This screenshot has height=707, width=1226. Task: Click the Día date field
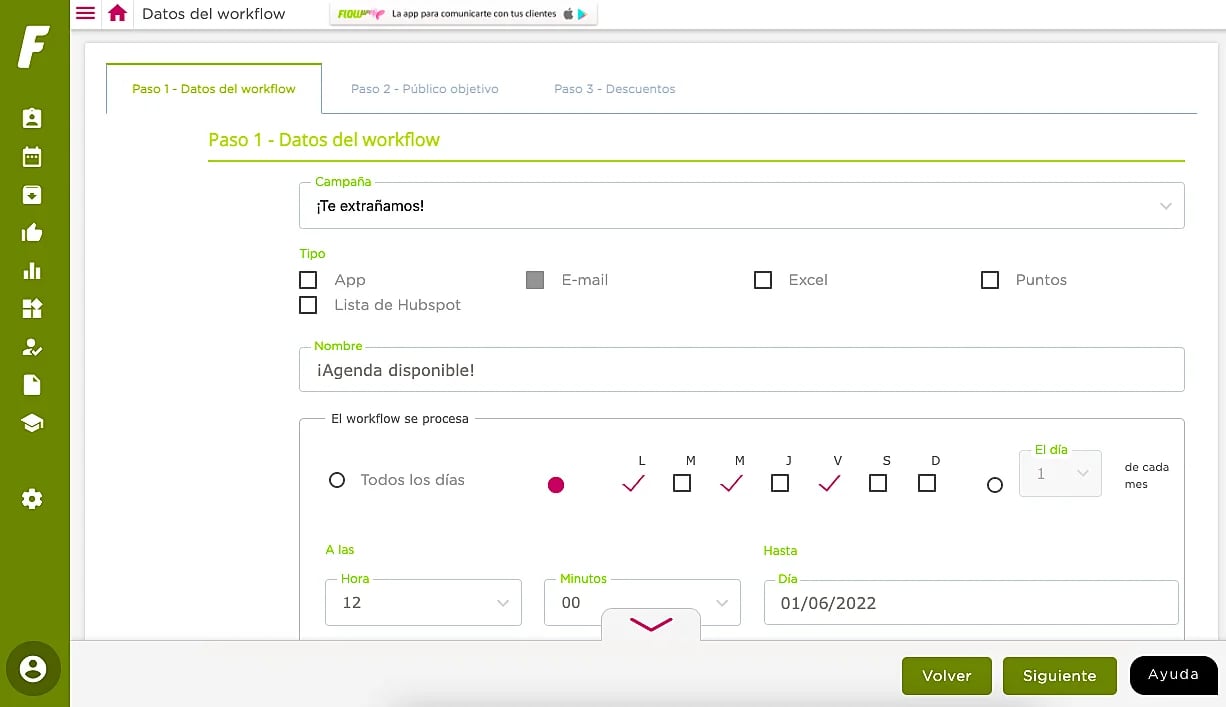(x=971, y=603)
